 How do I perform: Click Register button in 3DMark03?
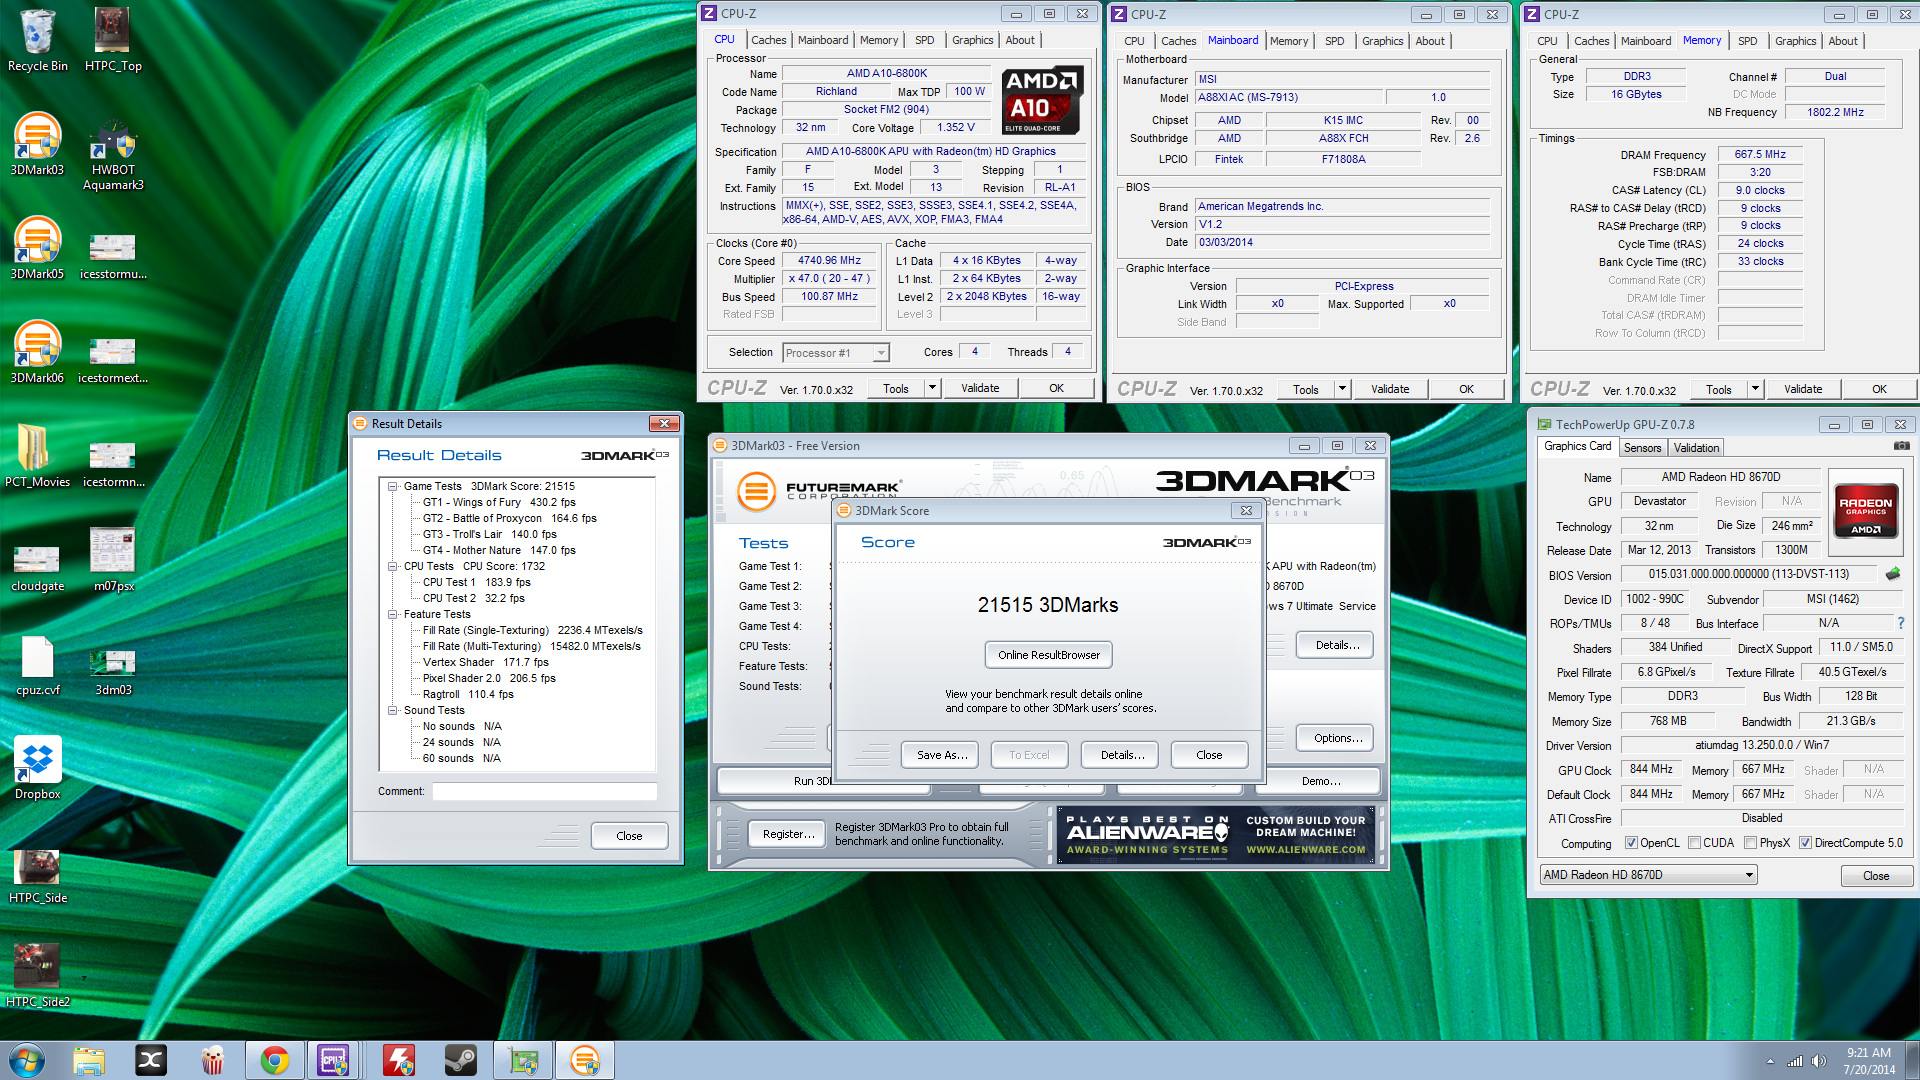tap(787, 834)
